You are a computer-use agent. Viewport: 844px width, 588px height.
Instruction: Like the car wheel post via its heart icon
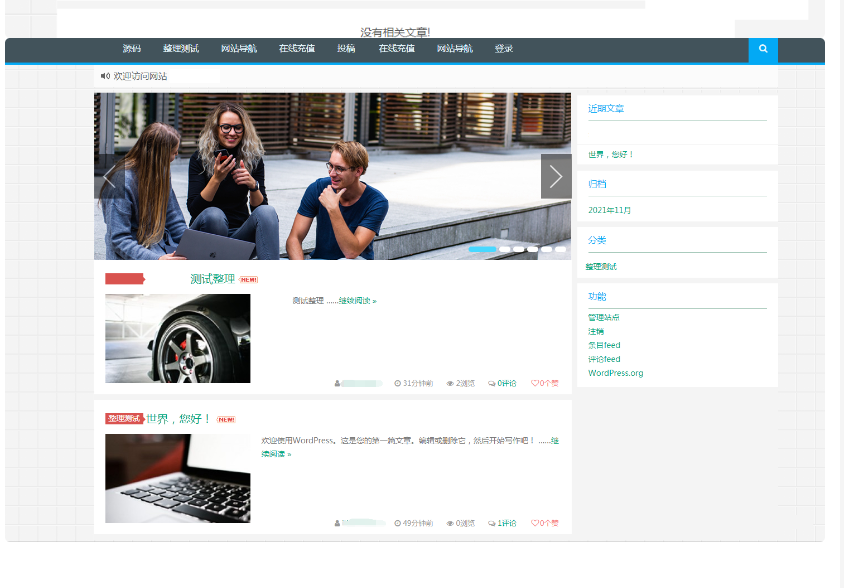(535, 383)
